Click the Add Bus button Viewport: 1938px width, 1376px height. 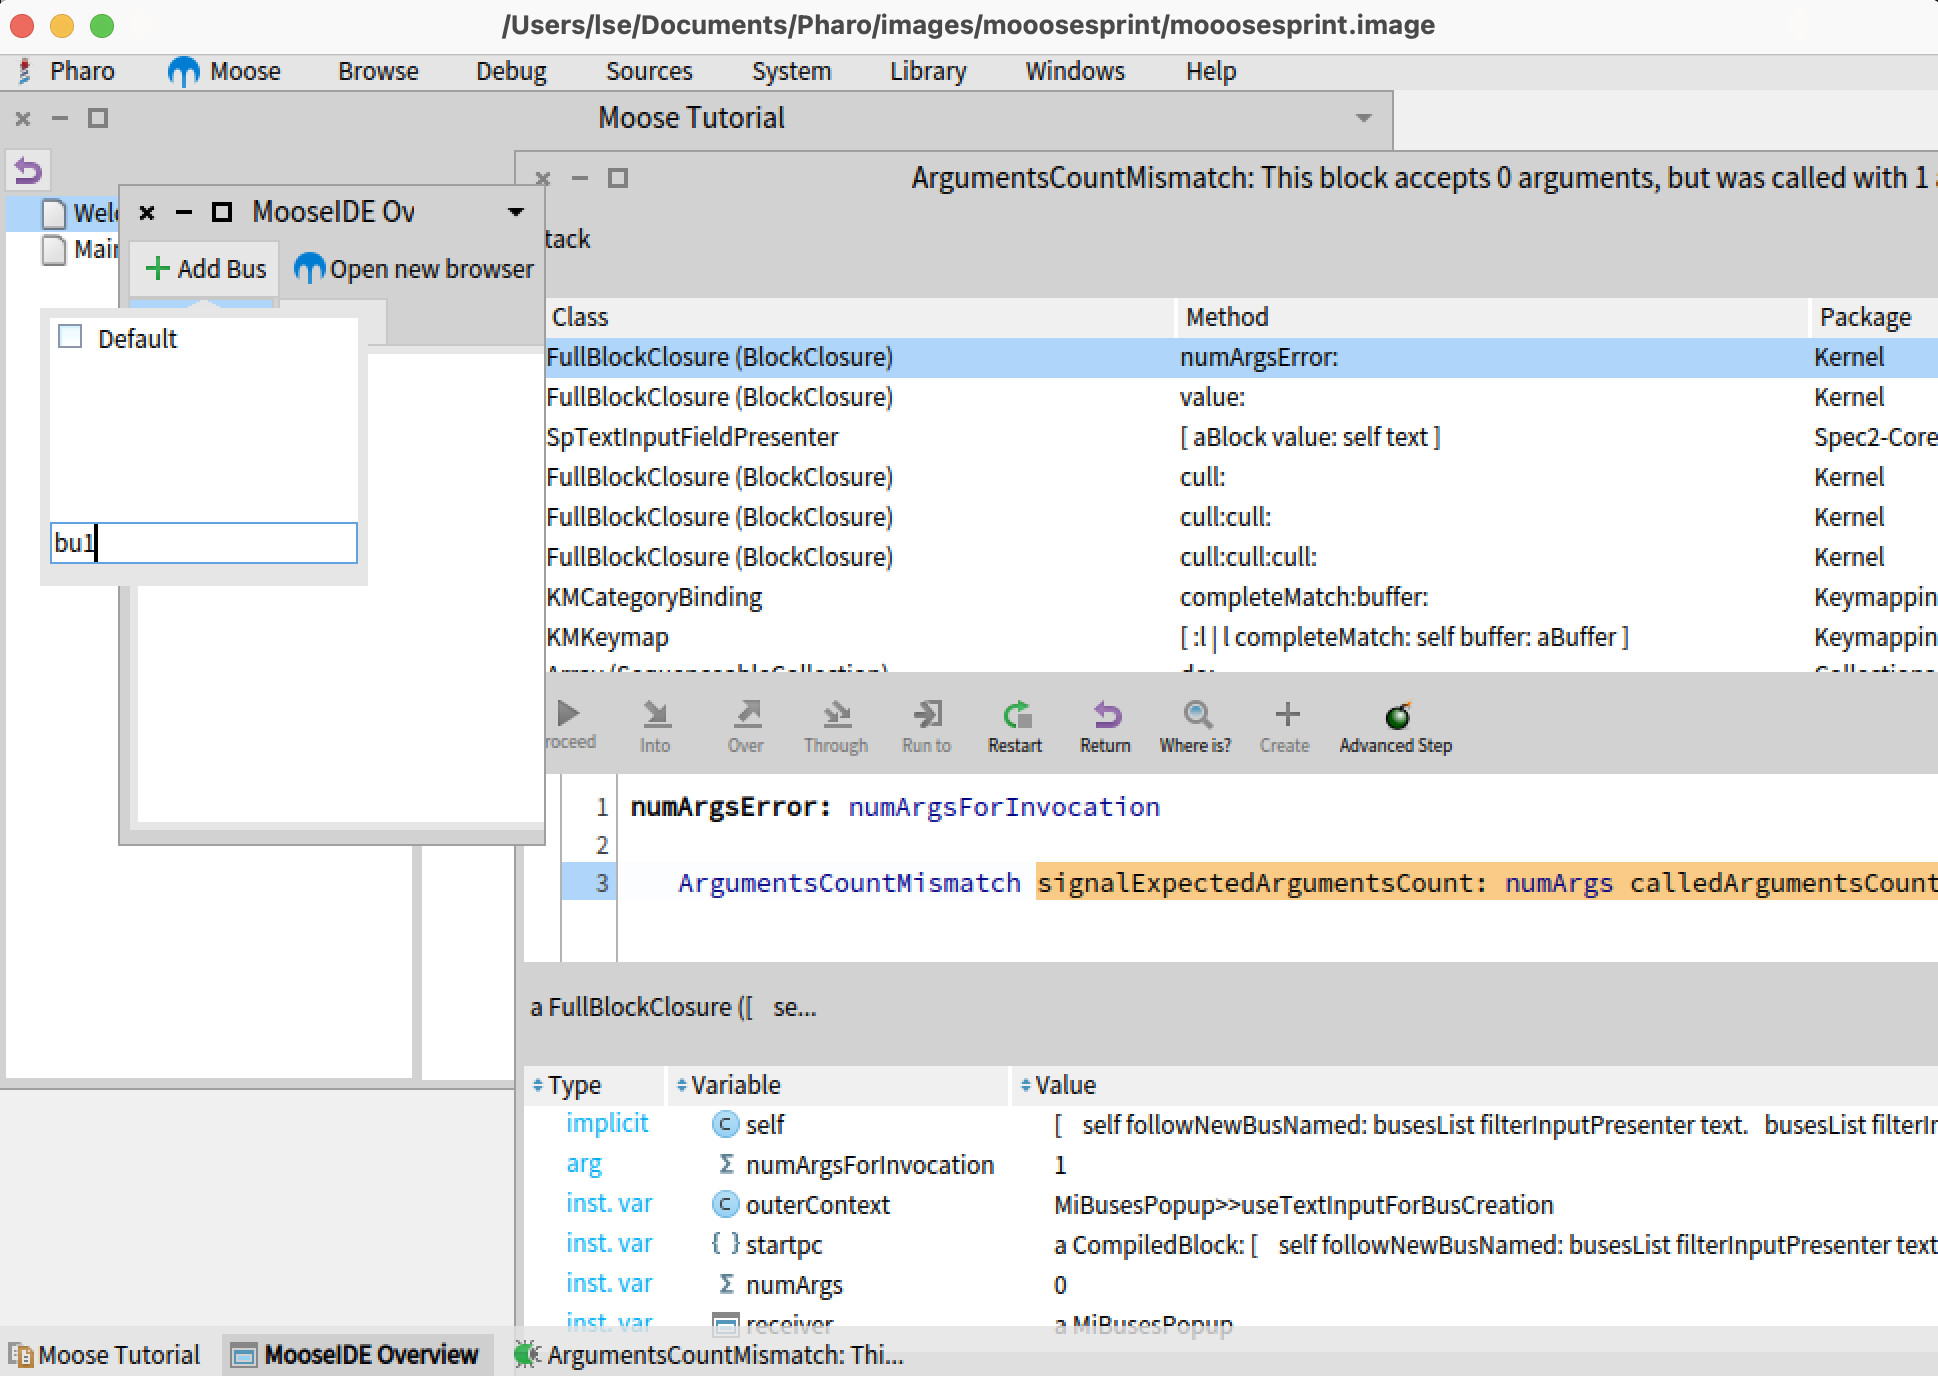point(203,268)
